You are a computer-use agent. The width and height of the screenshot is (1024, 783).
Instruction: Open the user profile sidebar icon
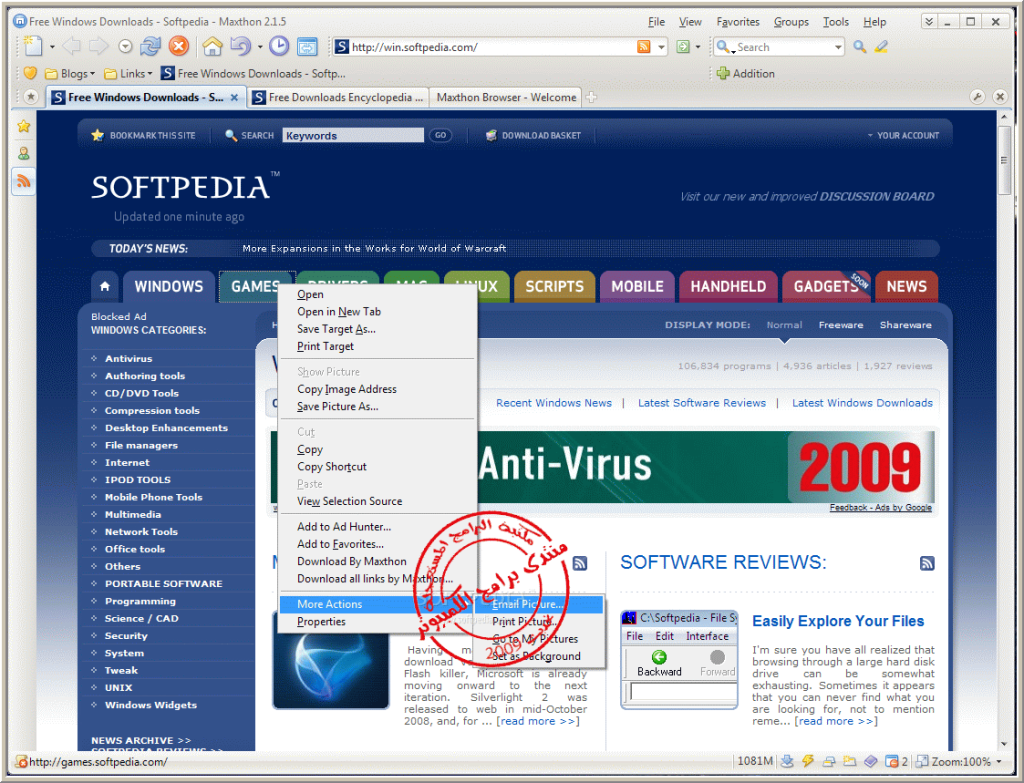point(24,153)
